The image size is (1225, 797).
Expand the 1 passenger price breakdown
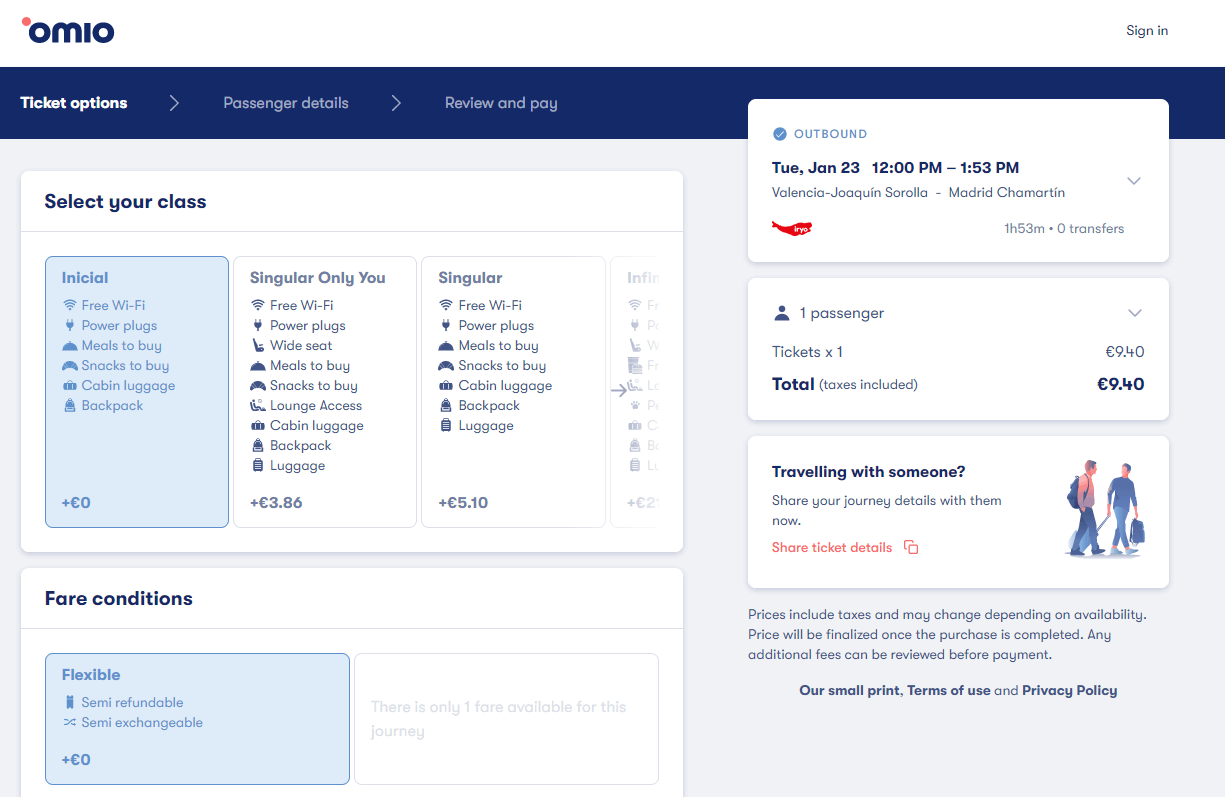point(1134,312)
